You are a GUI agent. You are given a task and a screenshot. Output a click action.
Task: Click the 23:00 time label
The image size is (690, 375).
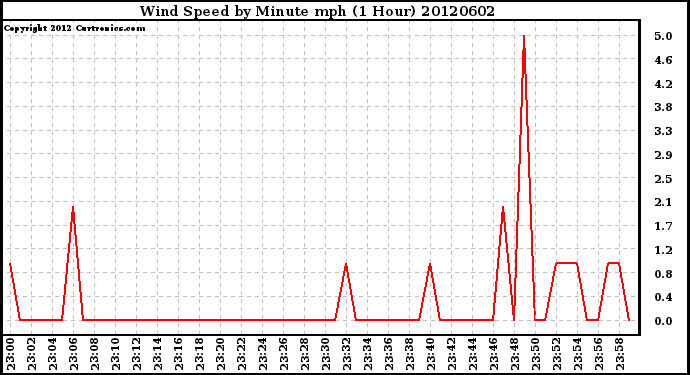pyautogui.click(x=11, y=354)
